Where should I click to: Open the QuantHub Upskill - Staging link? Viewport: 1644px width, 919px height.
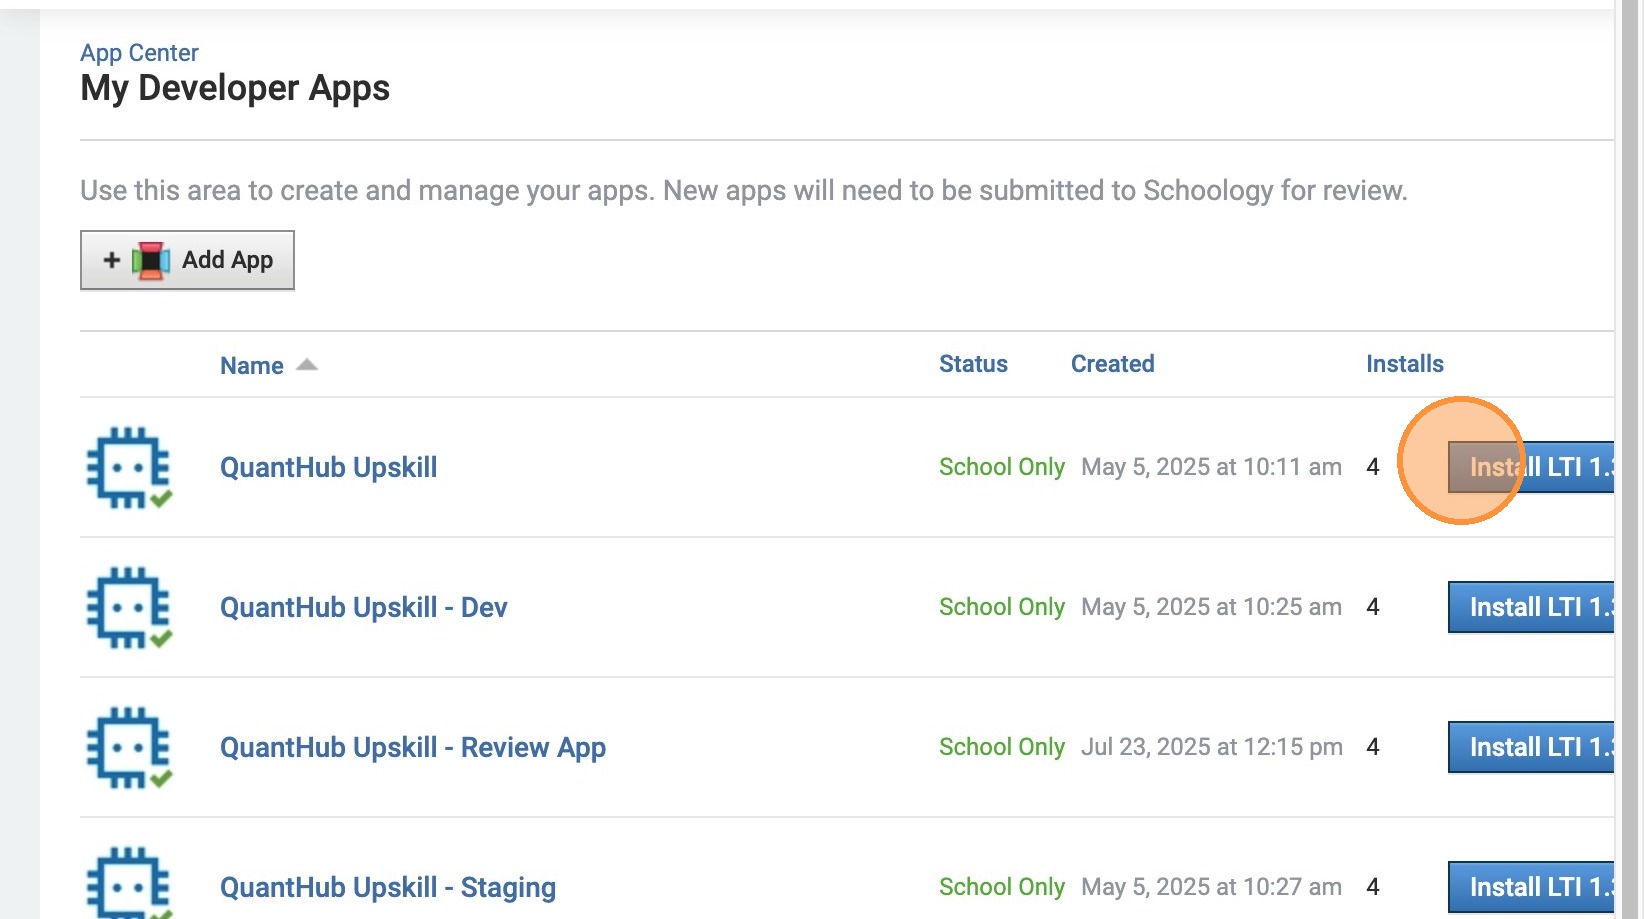[387, 888]
